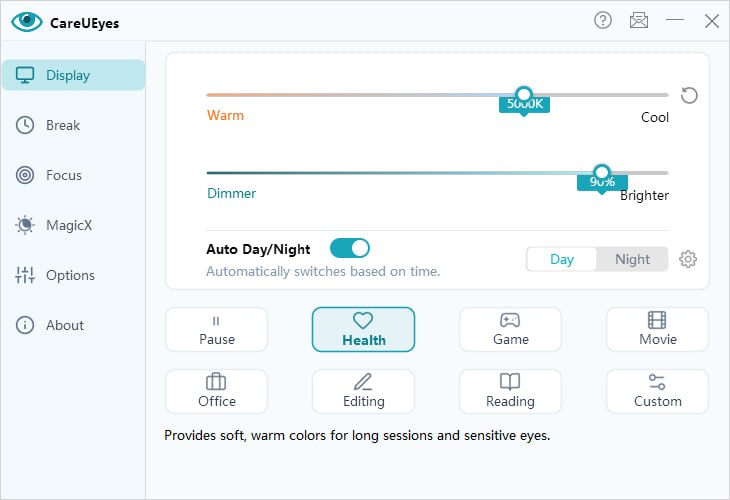Select the Office preset
Image resolution: width=730 pixels, height=500 pixels.
[x=216, y=392]
